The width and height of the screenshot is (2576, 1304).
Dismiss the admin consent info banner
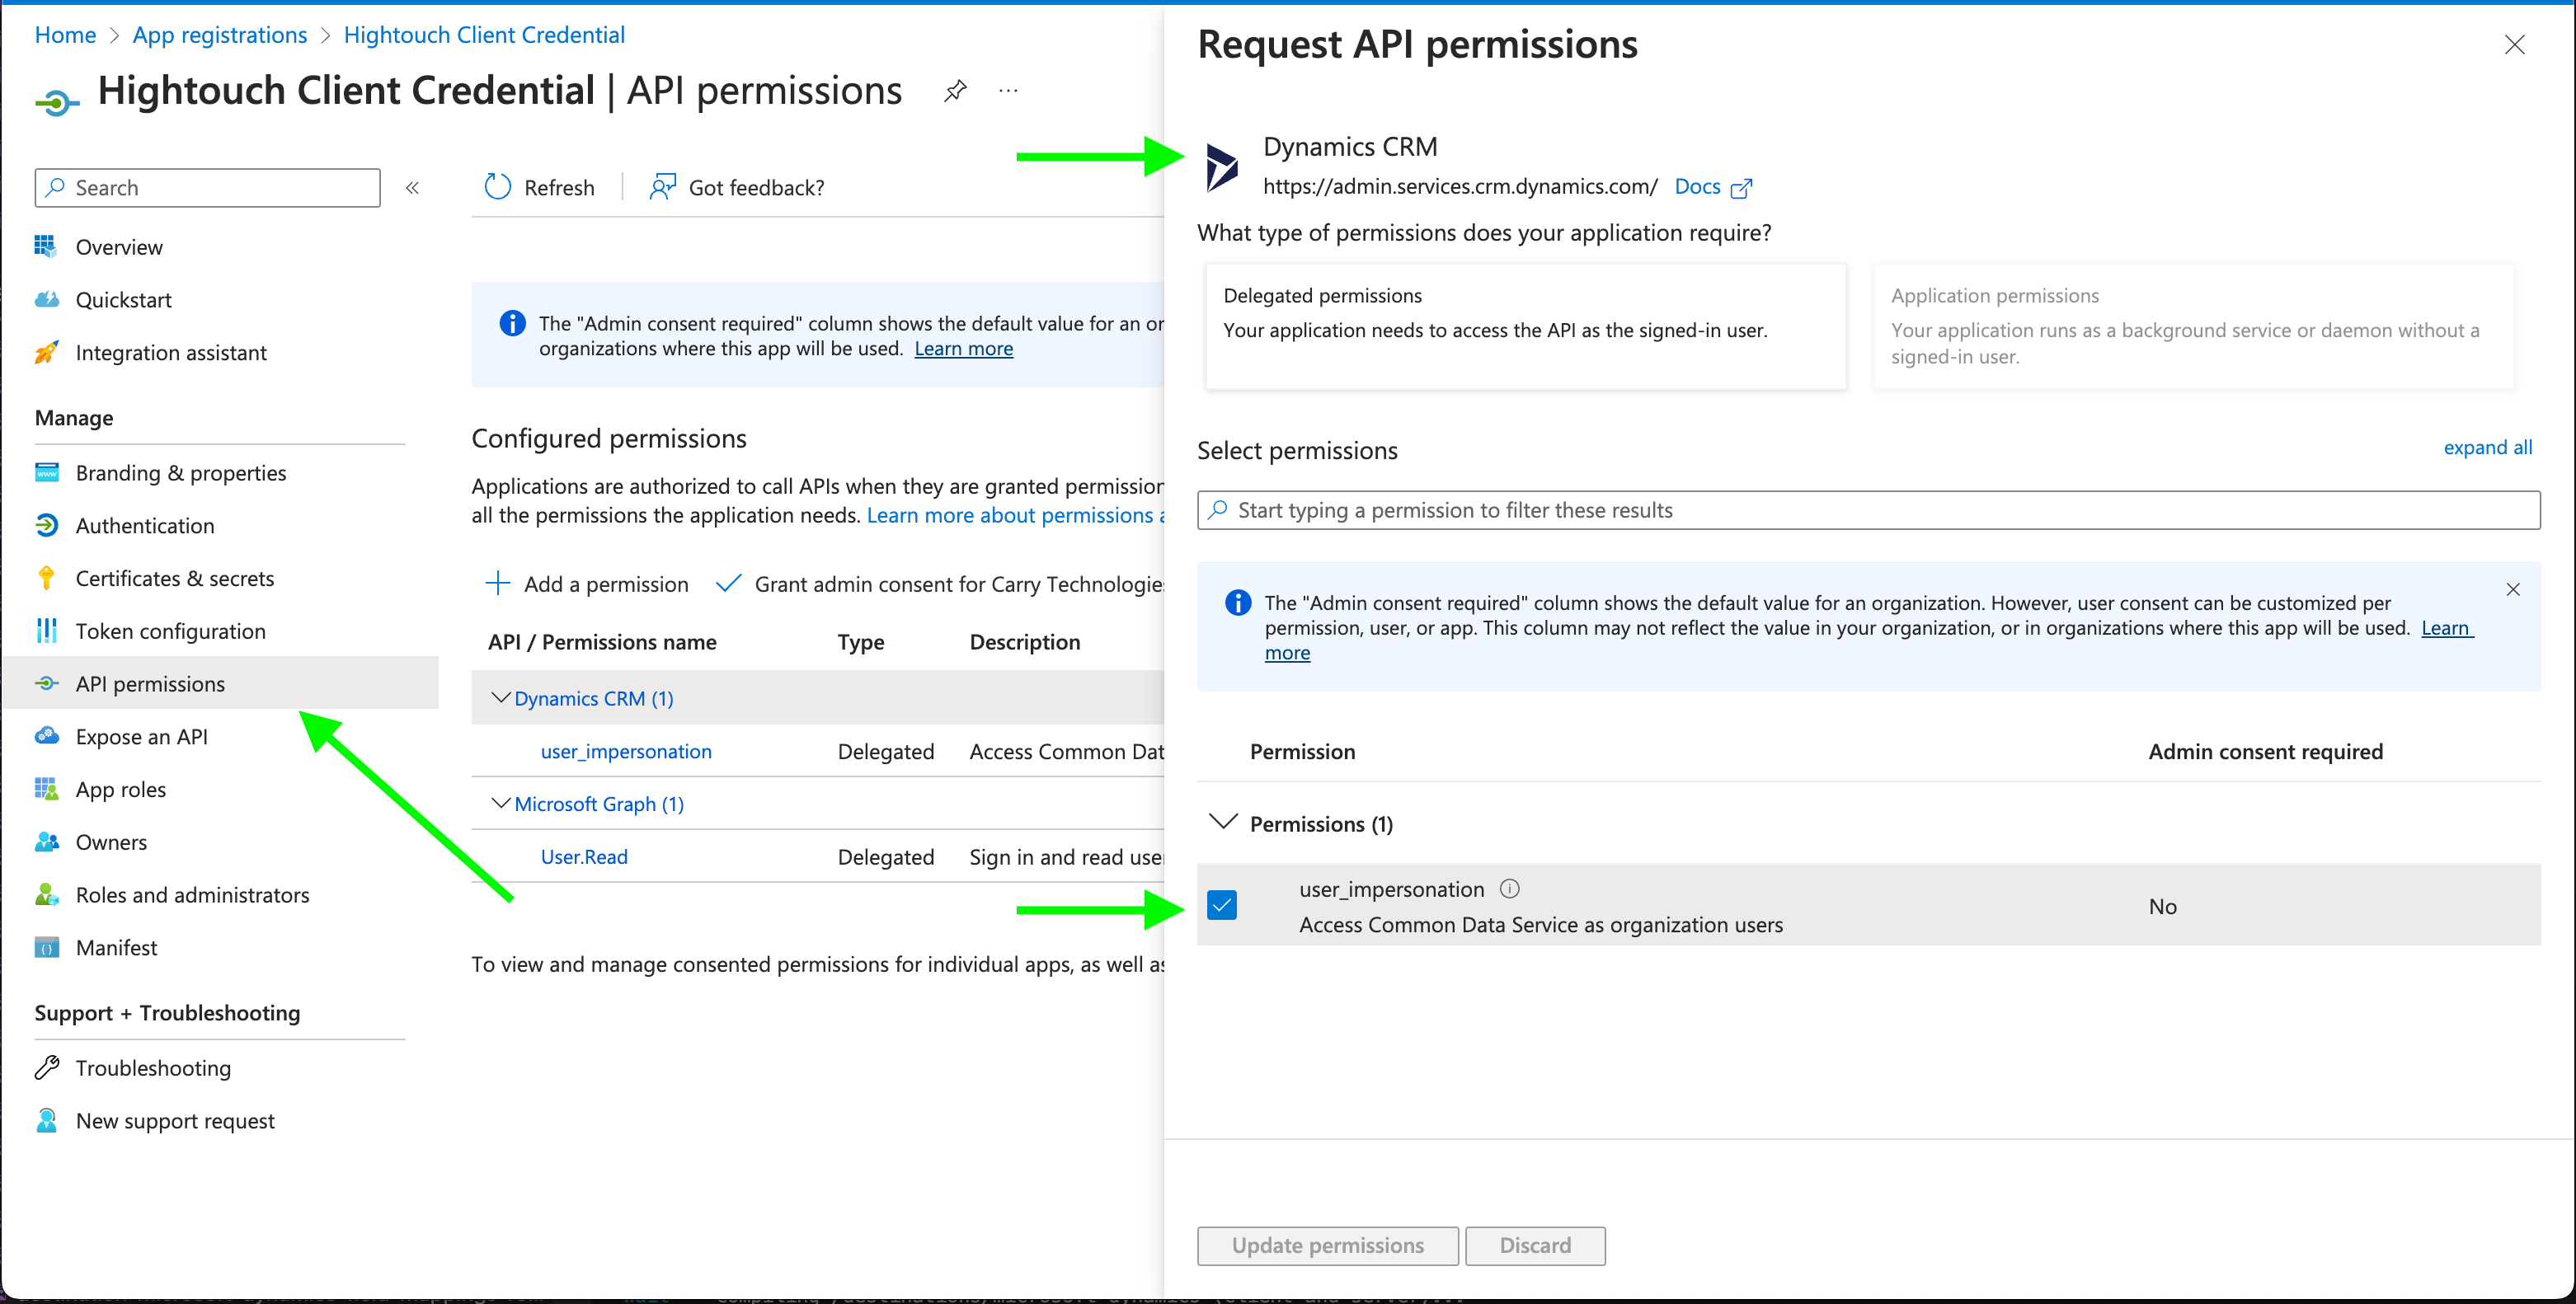pyautogui.click(x=2512, y=589)
